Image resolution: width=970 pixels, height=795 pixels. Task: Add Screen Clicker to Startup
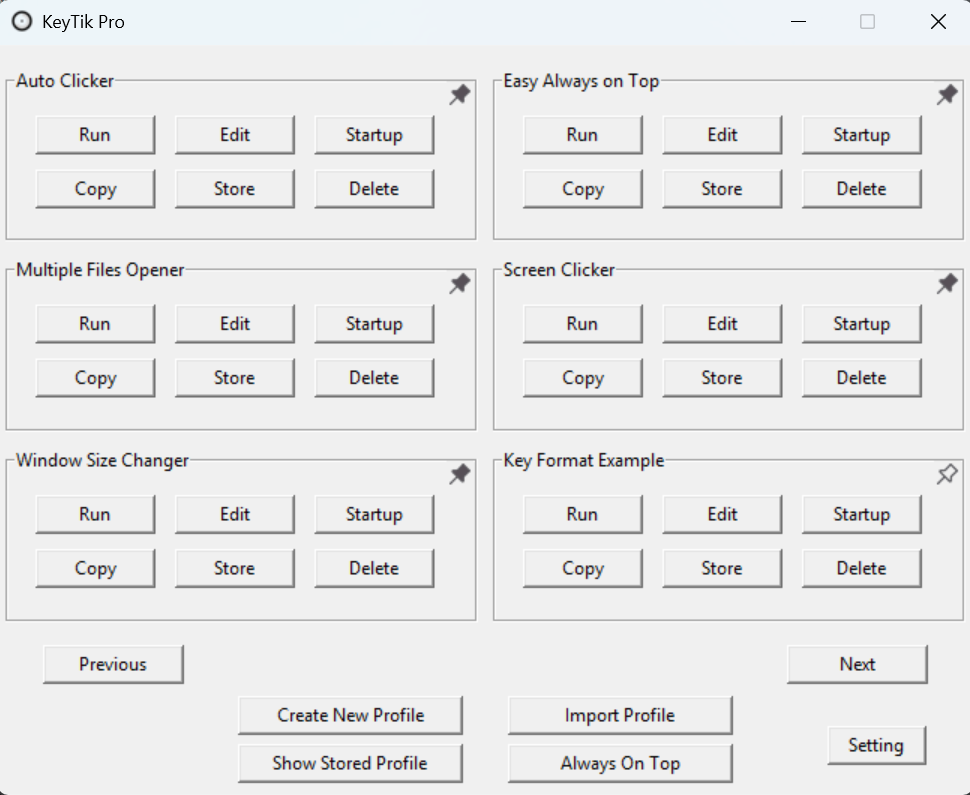(x=862, y=324)
